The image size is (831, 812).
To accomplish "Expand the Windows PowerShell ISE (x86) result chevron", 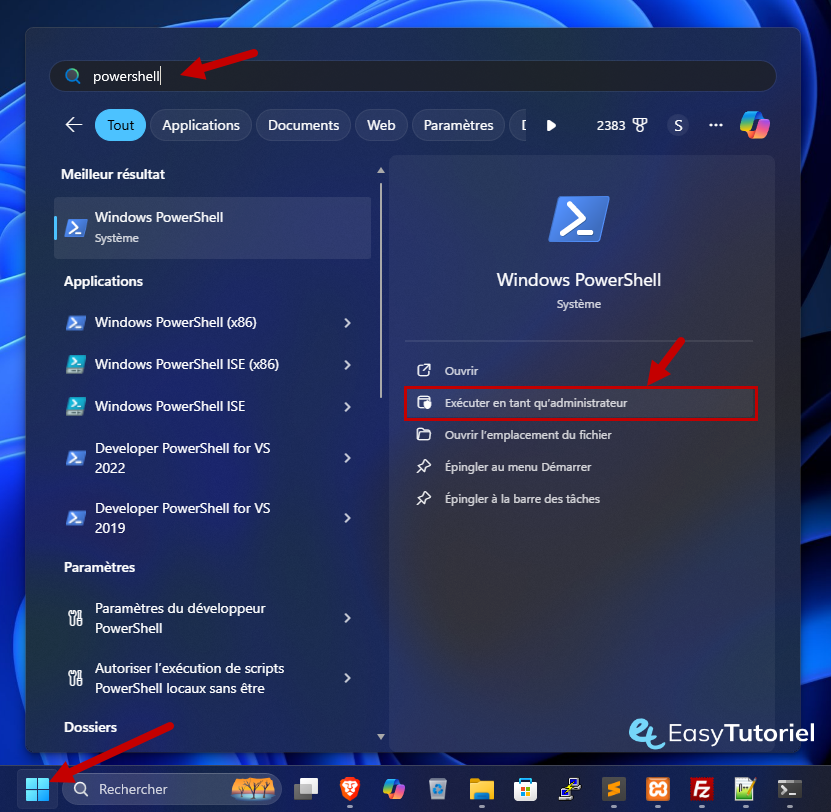I will [x=348, y=364].
